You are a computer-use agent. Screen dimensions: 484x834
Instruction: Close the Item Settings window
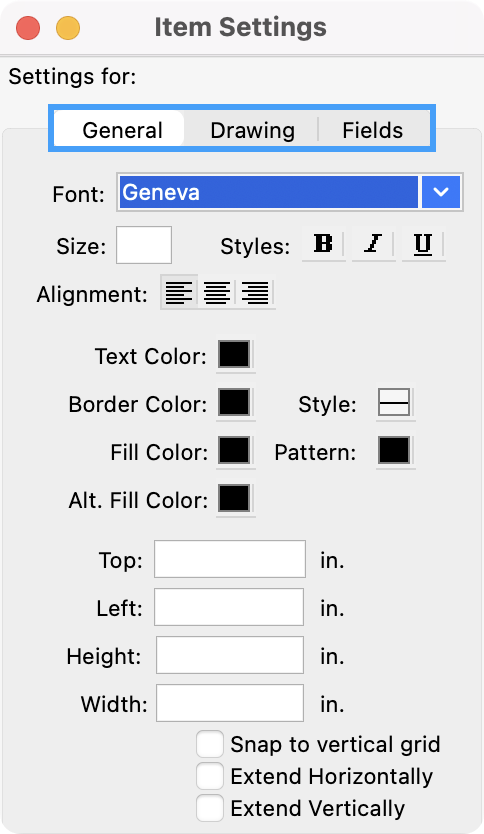tap(28, 28)
